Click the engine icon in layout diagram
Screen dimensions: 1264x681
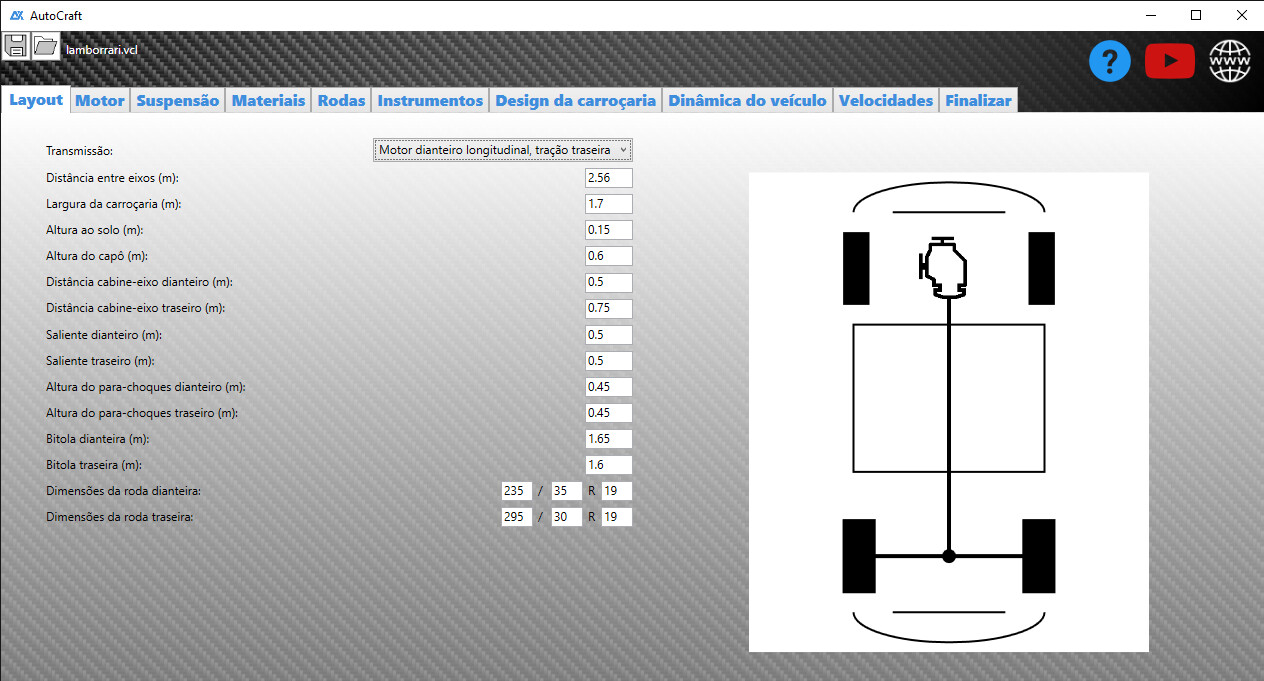click(x=944, y=268)
